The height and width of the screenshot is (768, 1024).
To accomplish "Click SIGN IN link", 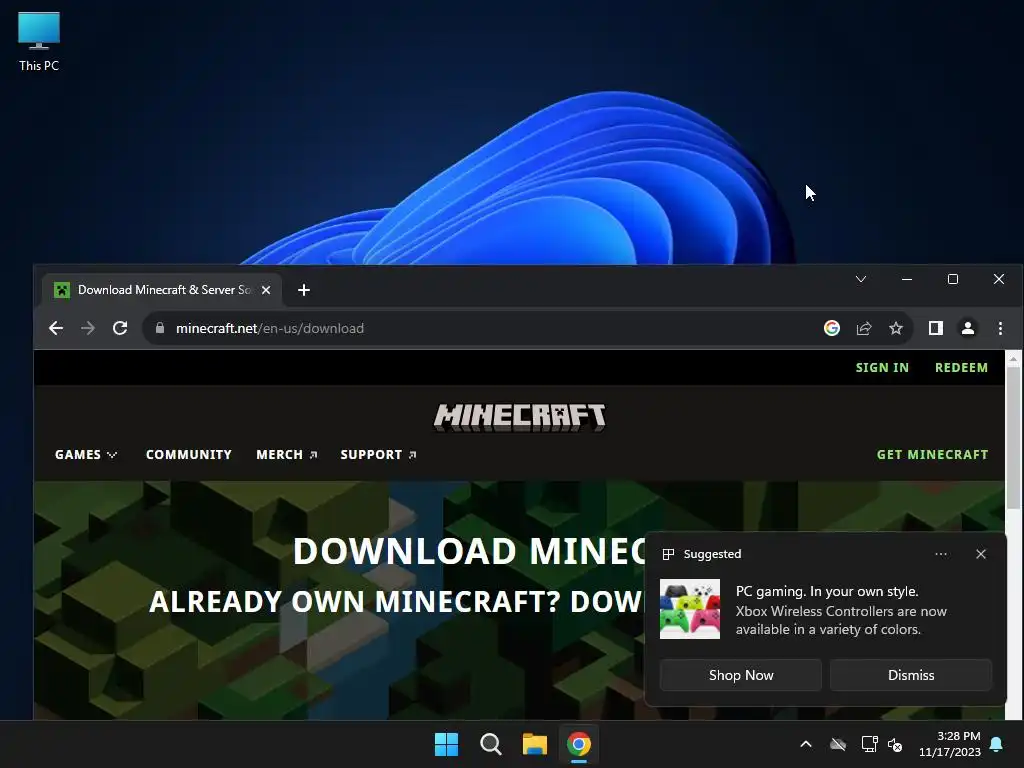I will coord(882,368).
